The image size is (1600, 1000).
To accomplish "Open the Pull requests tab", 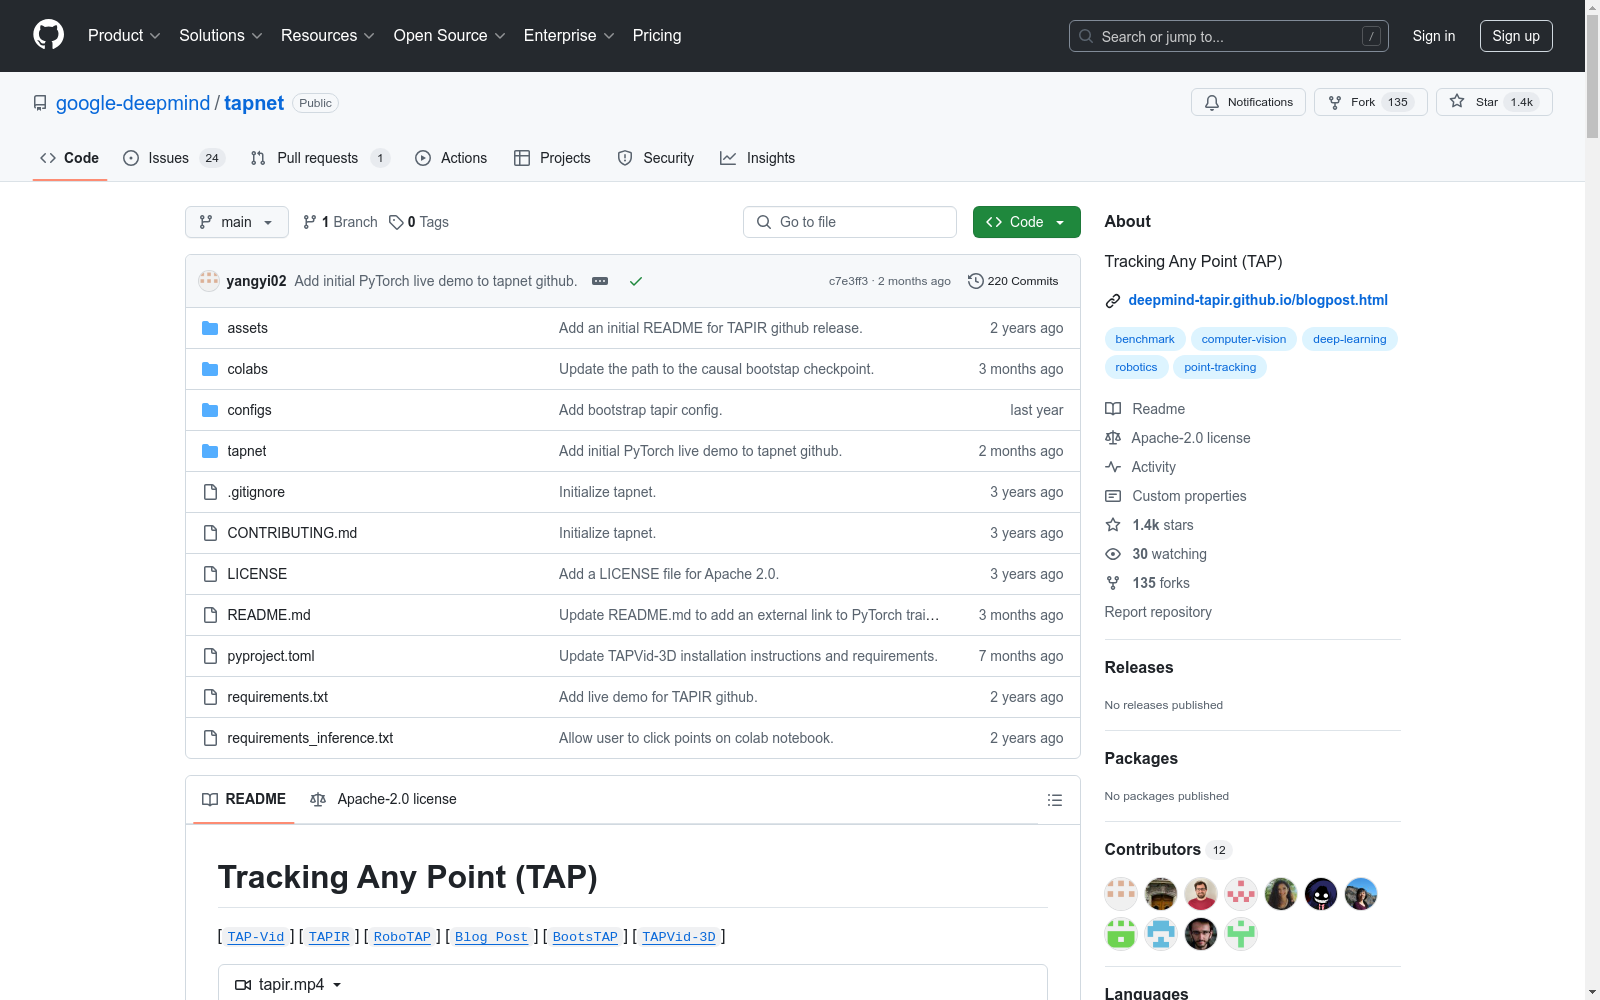I will point(320,158).
